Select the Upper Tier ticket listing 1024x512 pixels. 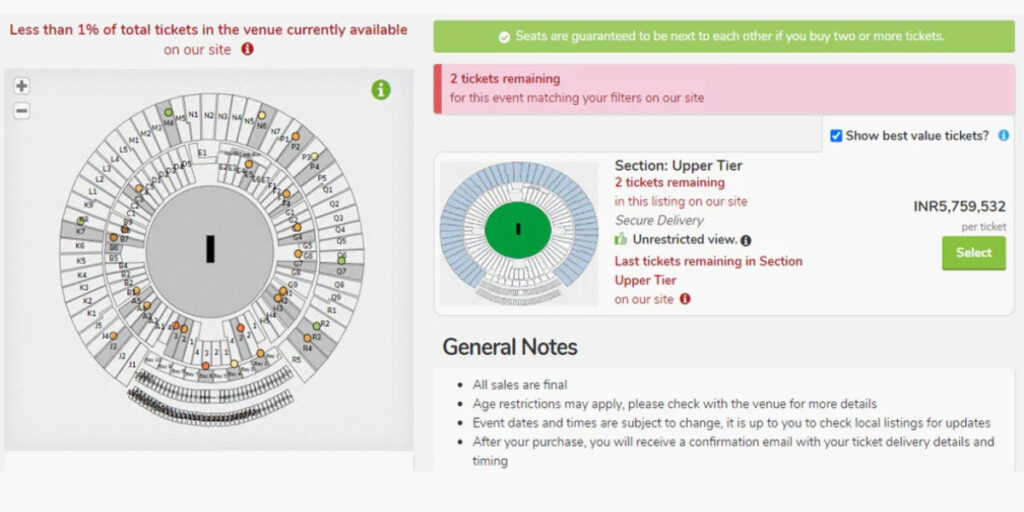pyautogui.click(x=973, y=253)
